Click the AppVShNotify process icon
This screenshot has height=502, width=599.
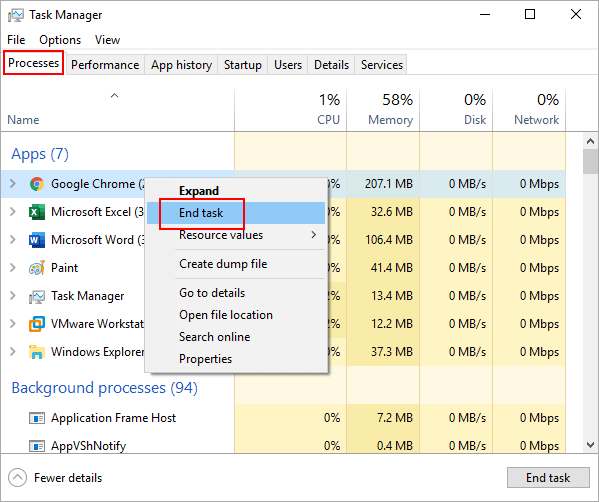click(37, 446)
